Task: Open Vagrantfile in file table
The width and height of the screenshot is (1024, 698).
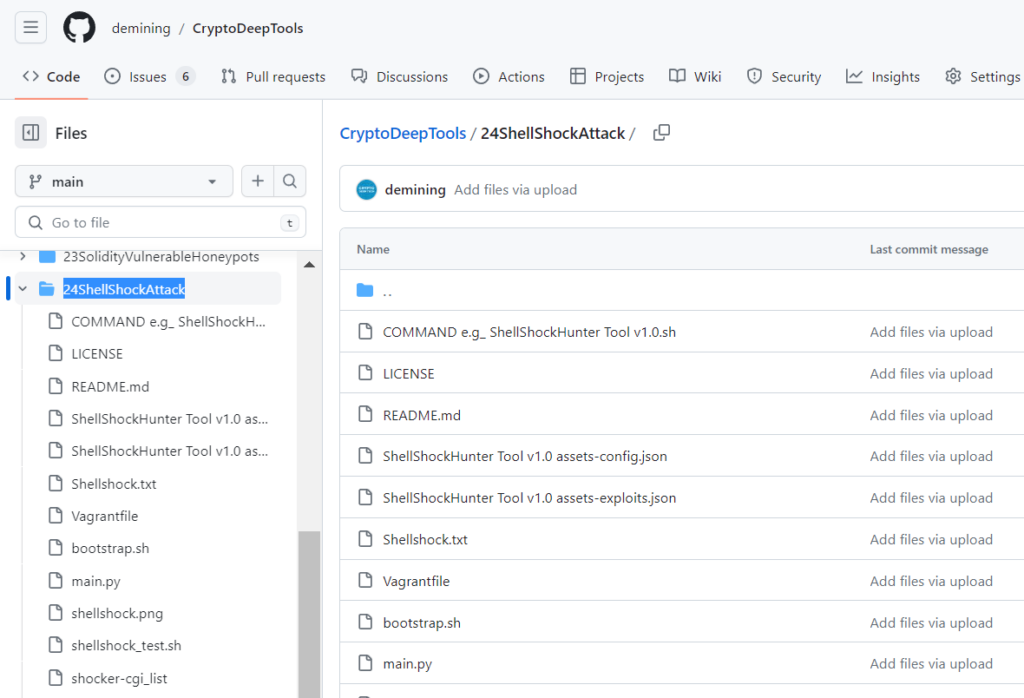Action: tap(416, 581)
